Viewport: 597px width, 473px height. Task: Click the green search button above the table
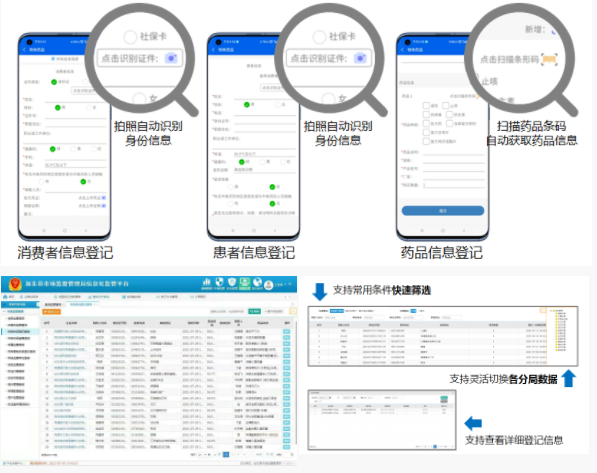255,312
